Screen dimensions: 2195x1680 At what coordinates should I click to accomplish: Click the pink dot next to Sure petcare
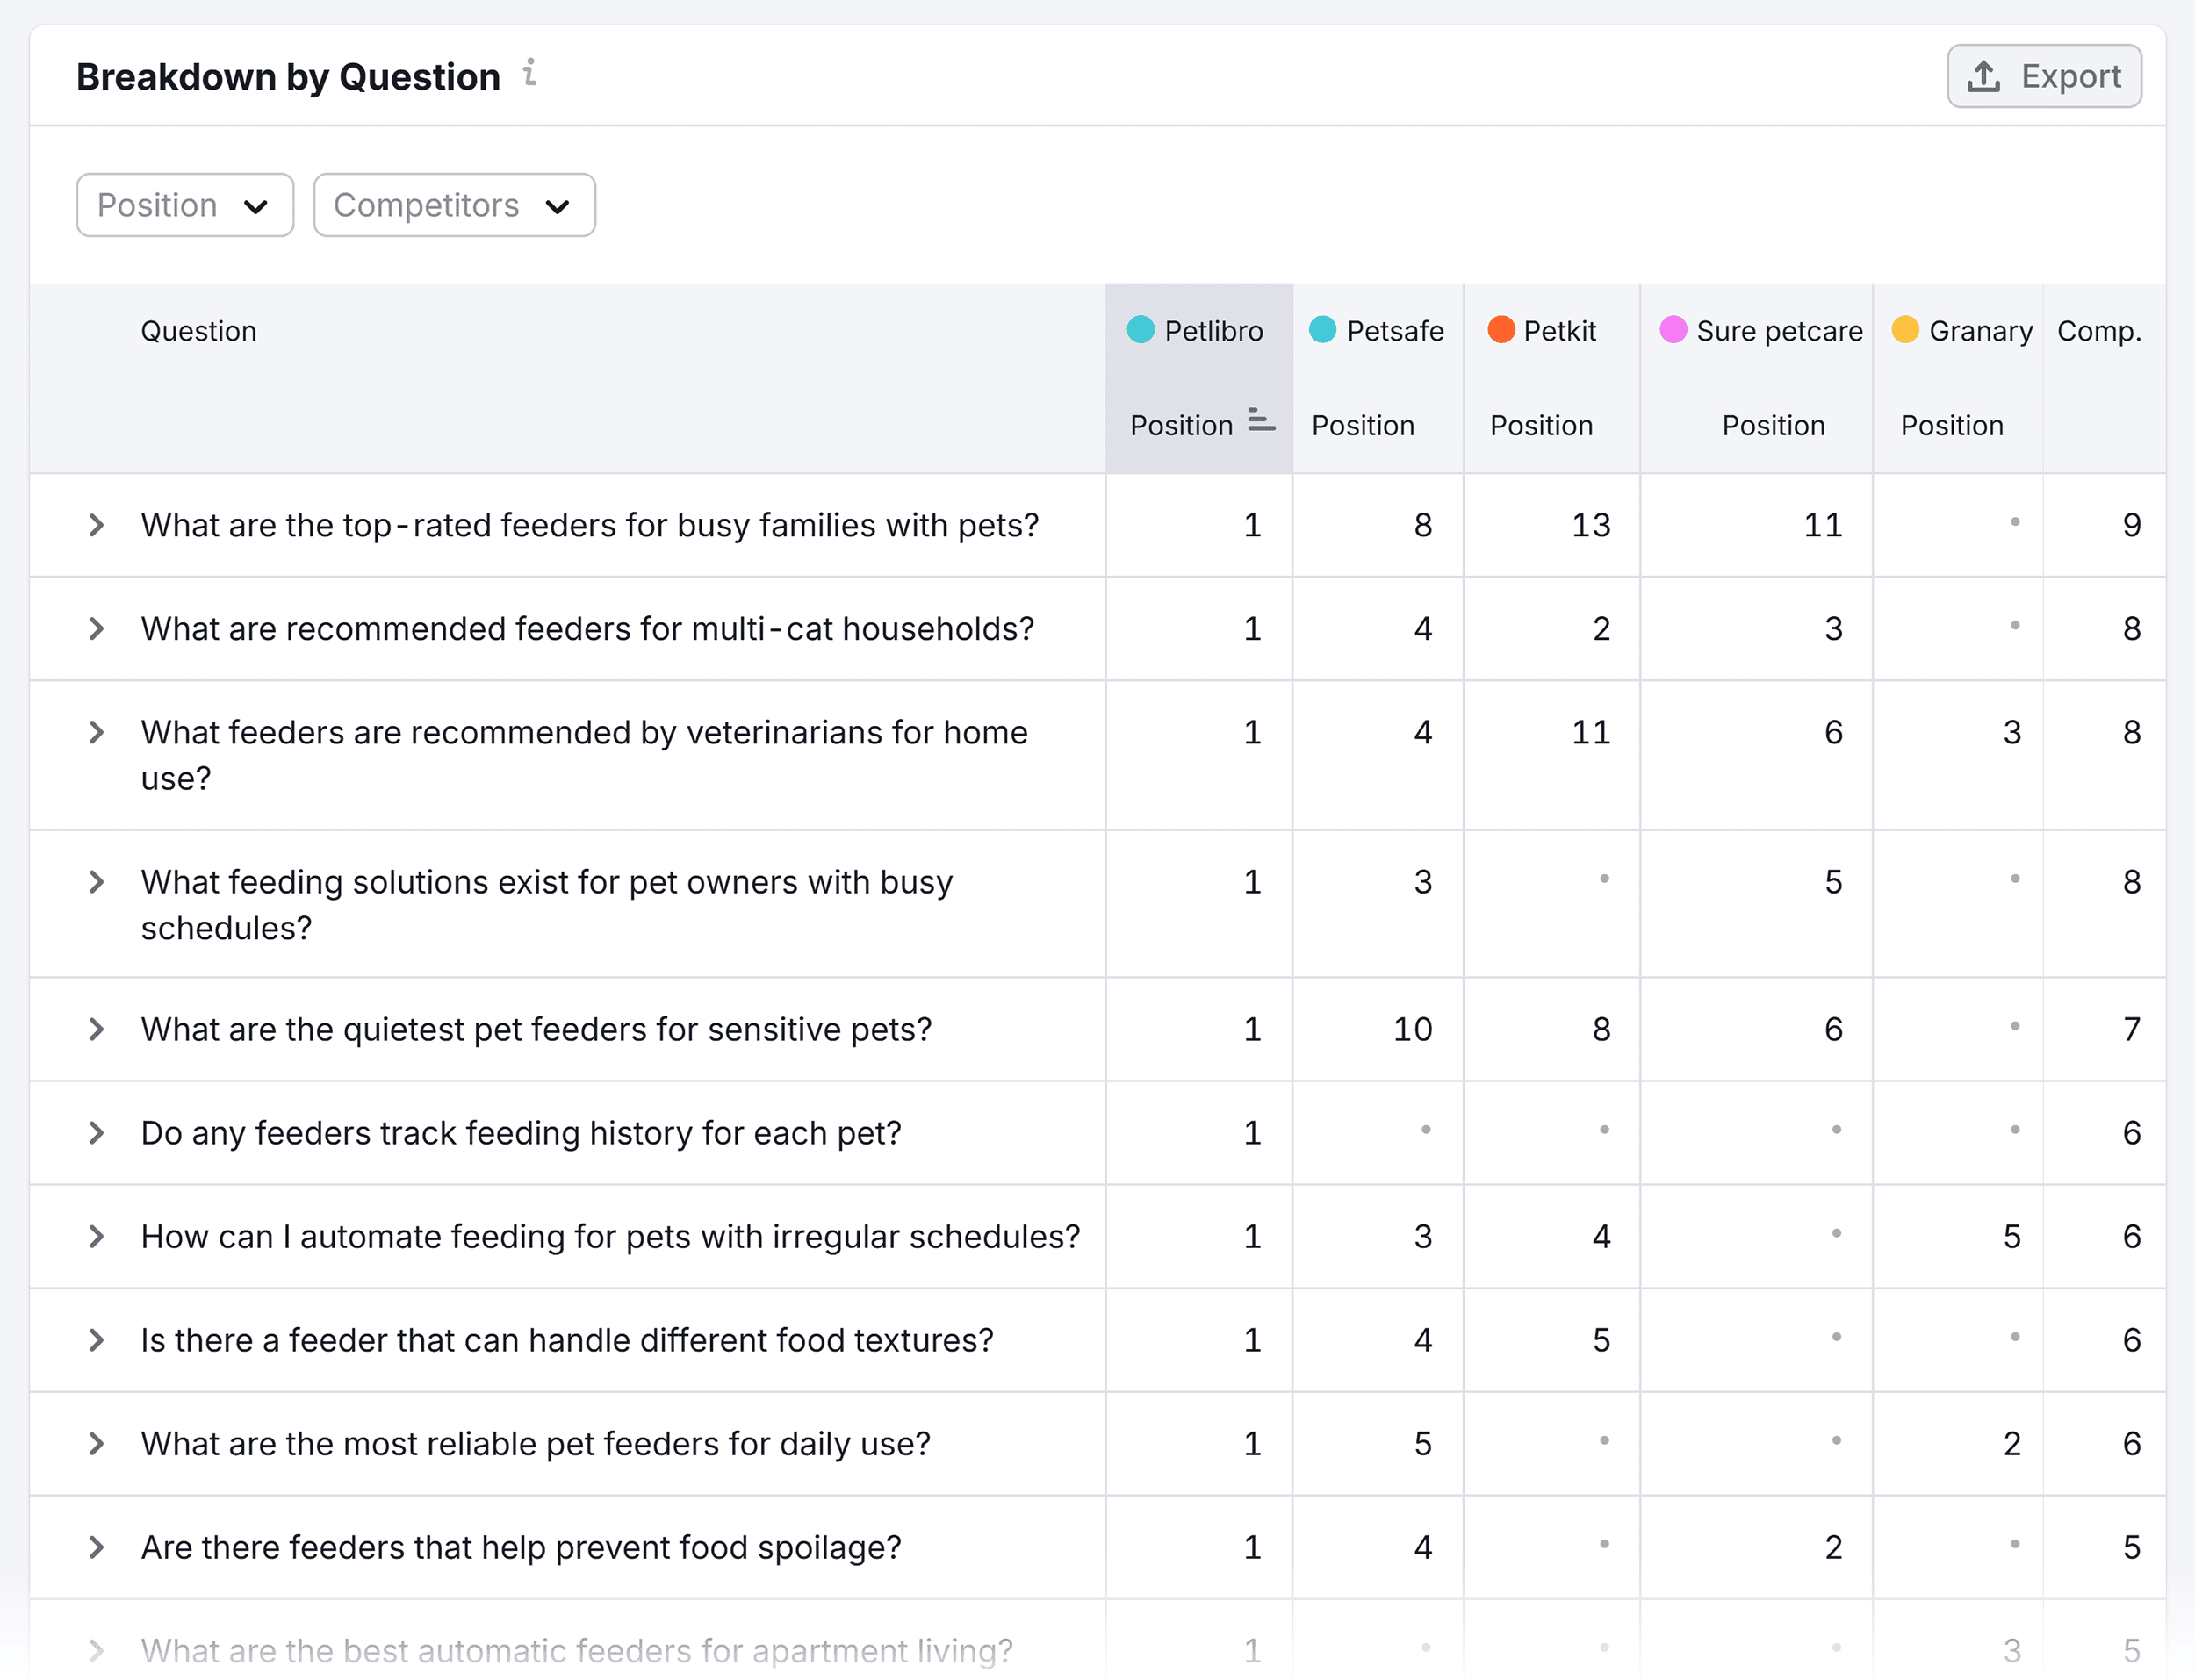1674,330
